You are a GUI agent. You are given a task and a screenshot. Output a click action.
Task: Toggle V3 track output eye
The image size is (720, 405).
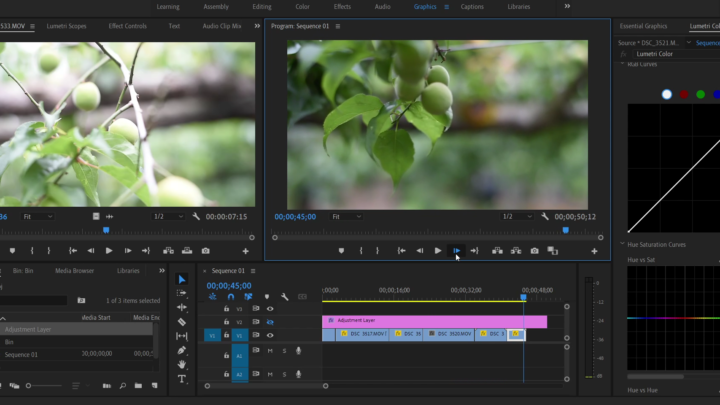(x=270, y=309)
